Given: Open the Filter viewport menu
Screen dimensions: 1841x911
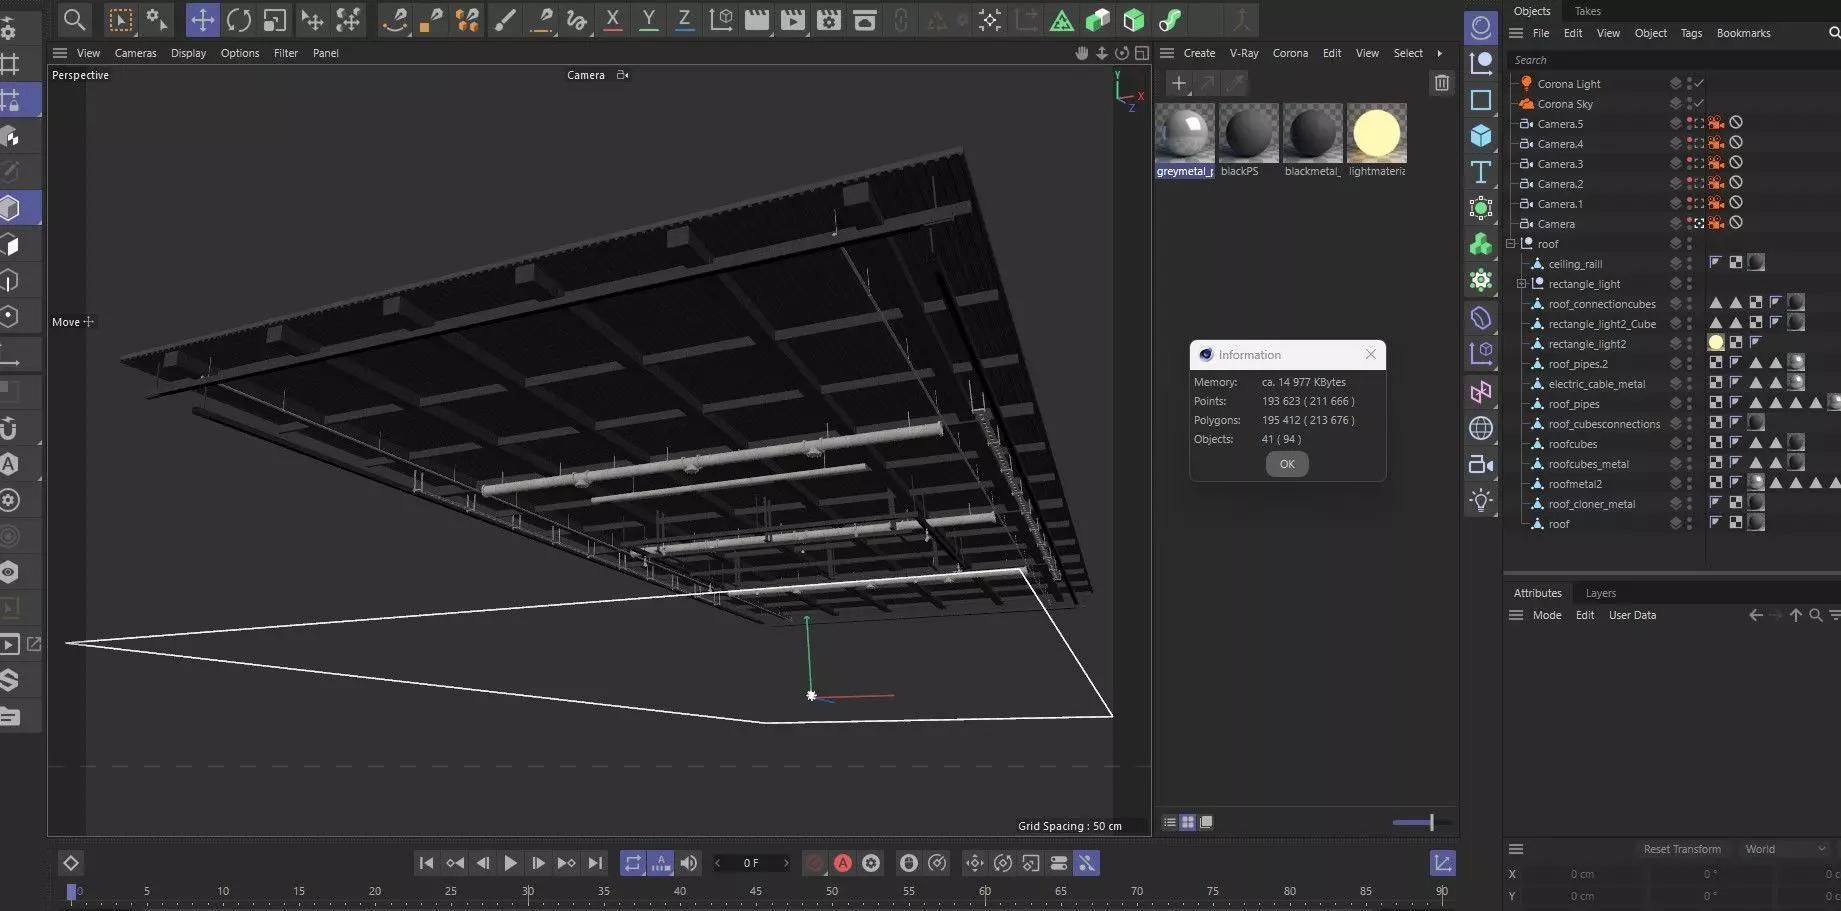Looking at the screenshot, I should coord(286,53).
